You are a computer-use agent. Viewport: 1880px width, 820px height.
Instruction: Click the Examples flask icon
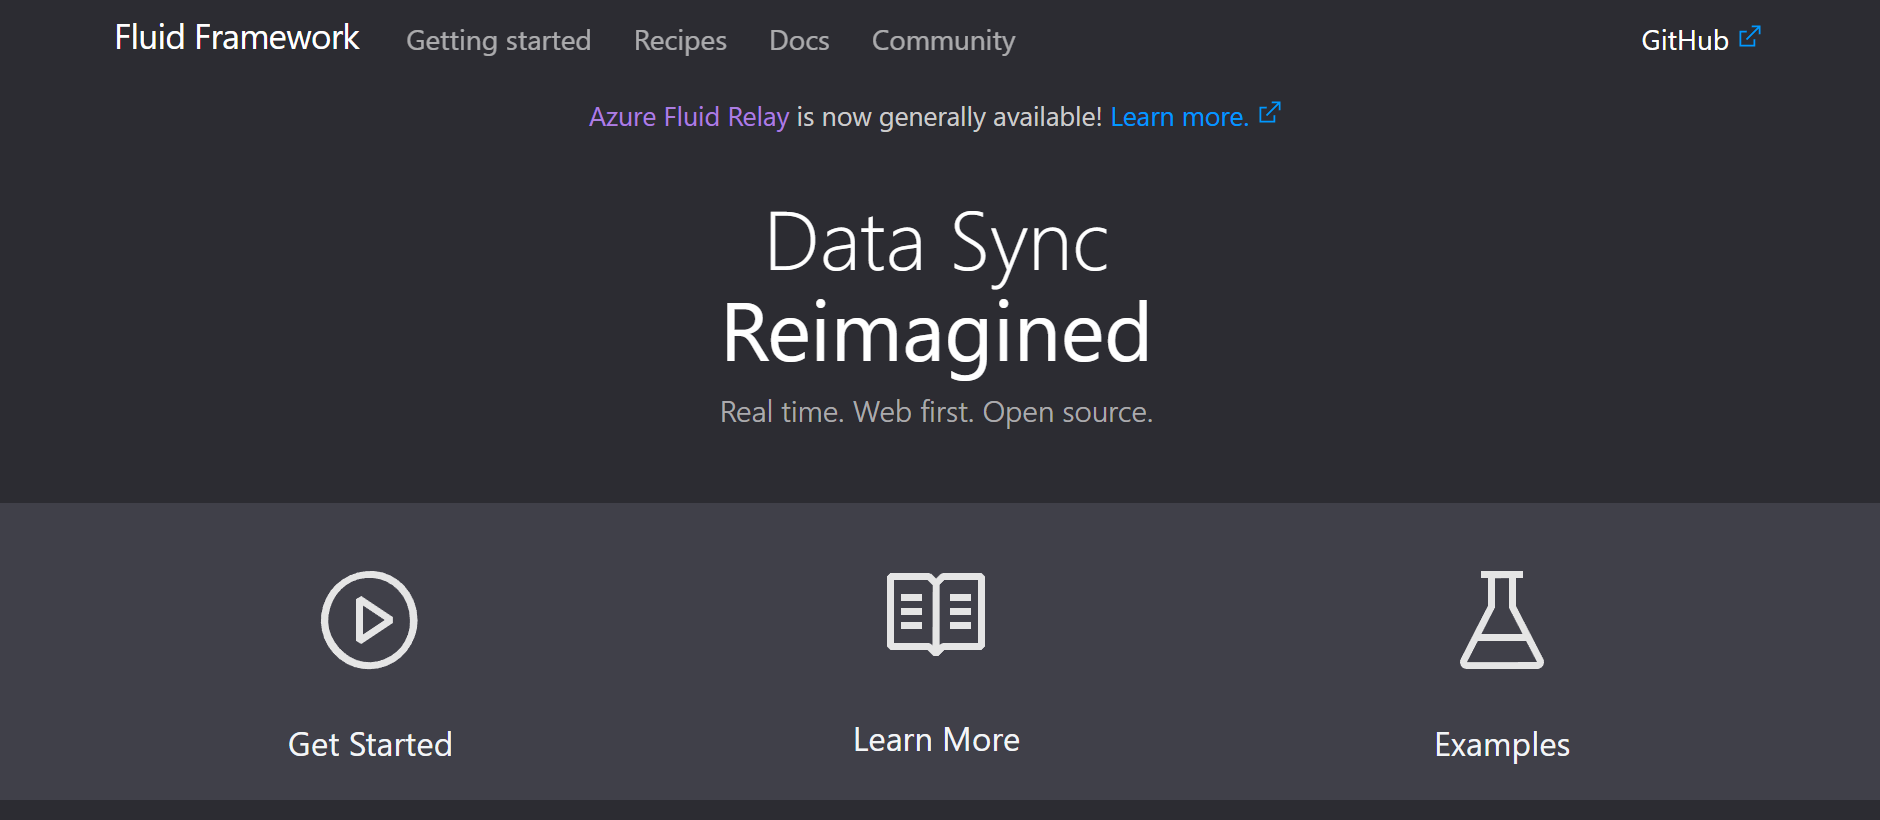pyautogui.click(x=1502, y=620)
